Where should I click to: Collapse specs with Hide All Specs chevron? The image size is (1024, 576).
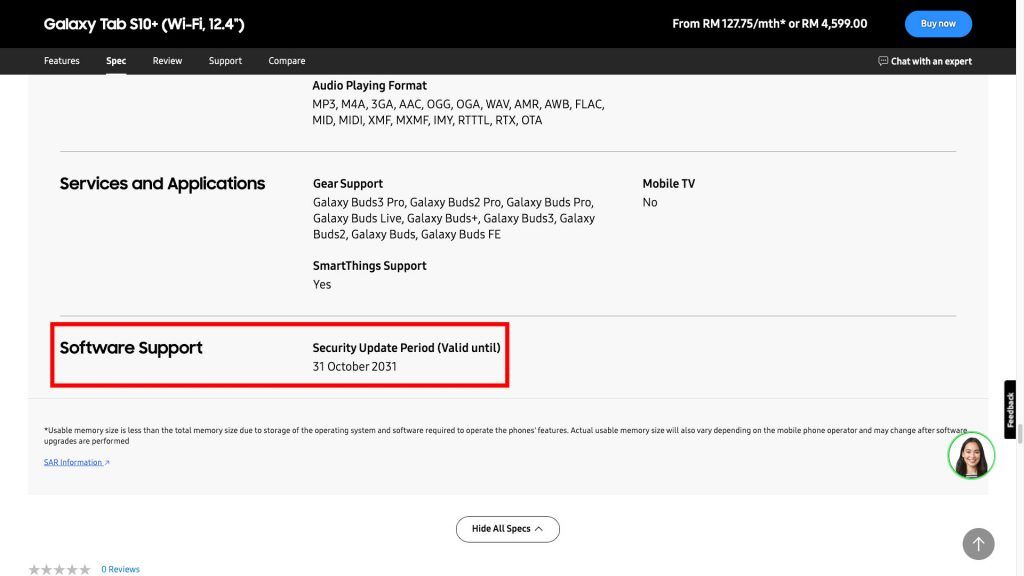tap(539, 529)
